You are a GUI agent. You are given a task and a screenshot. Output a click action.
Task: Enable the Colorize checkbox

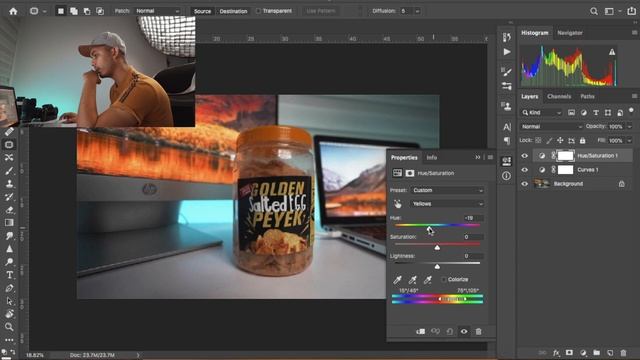pyautogui.click(x=444, y=280)
